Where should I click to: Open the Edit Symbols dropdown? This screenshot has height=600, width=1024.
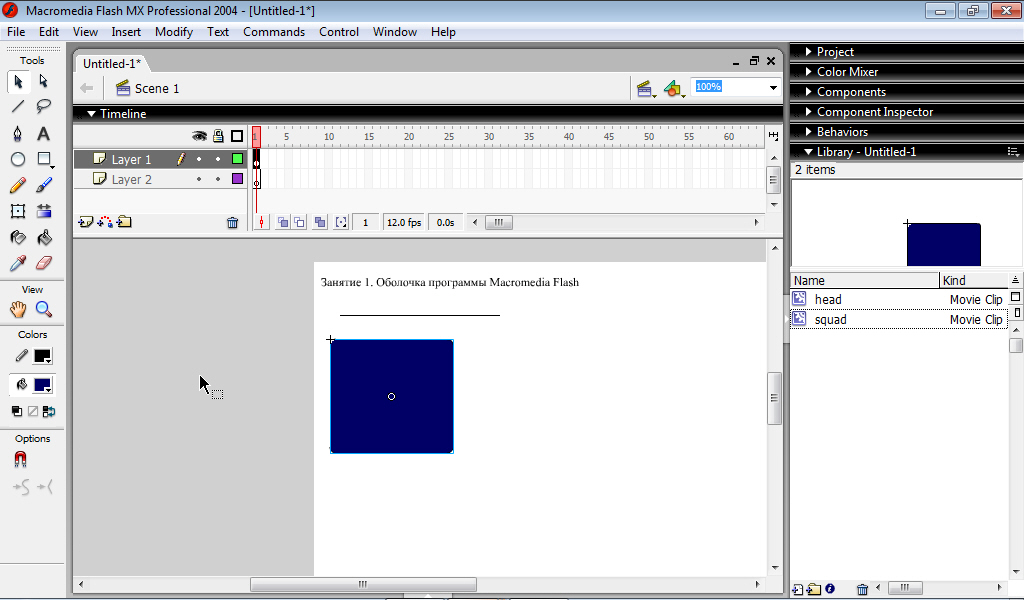click(674, 89)
